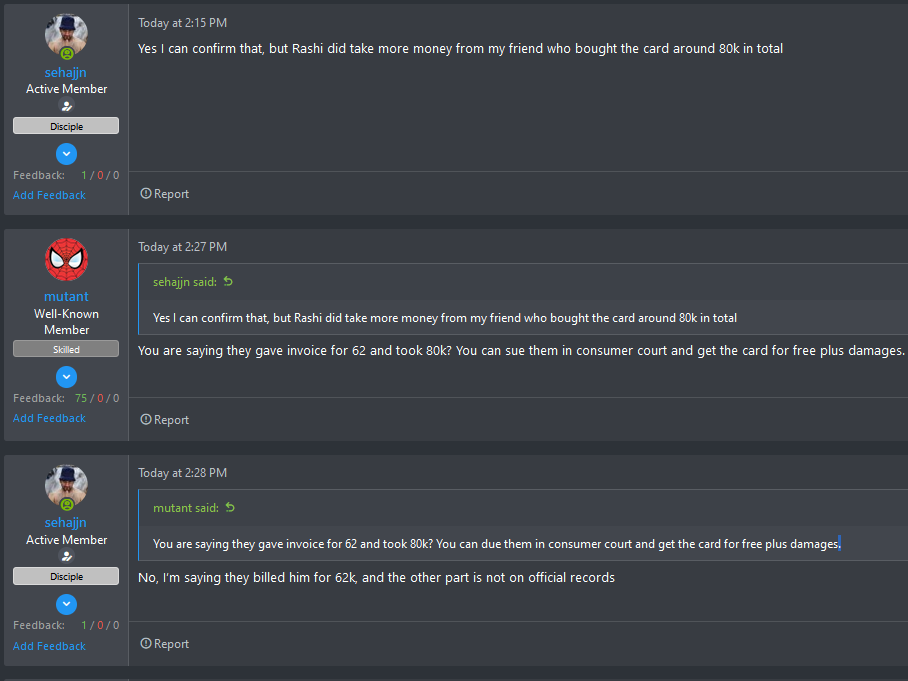Click the 'Today at 2:27 PM' timestamp
908x681 pixels.
[x=182, y=247]
